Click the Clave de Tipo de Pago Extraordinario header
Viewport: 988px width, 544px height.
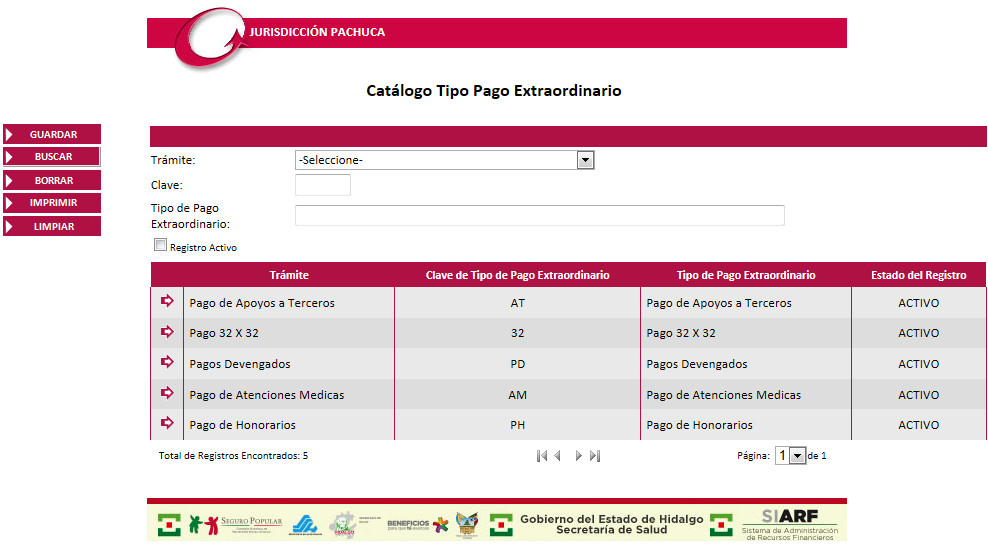517,275
